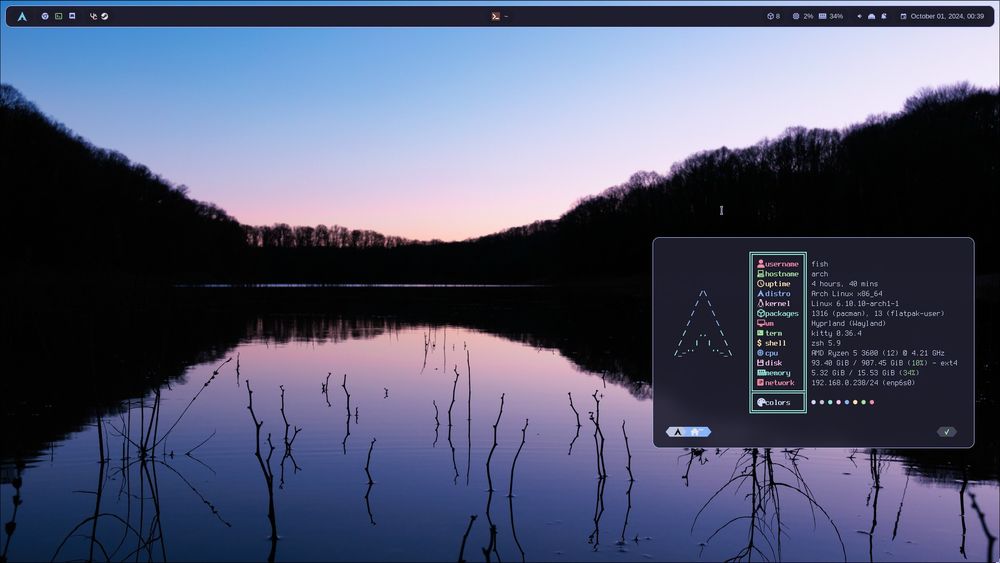
Task: Click the home directory prompt segment
Action: [x=696, y=432]
